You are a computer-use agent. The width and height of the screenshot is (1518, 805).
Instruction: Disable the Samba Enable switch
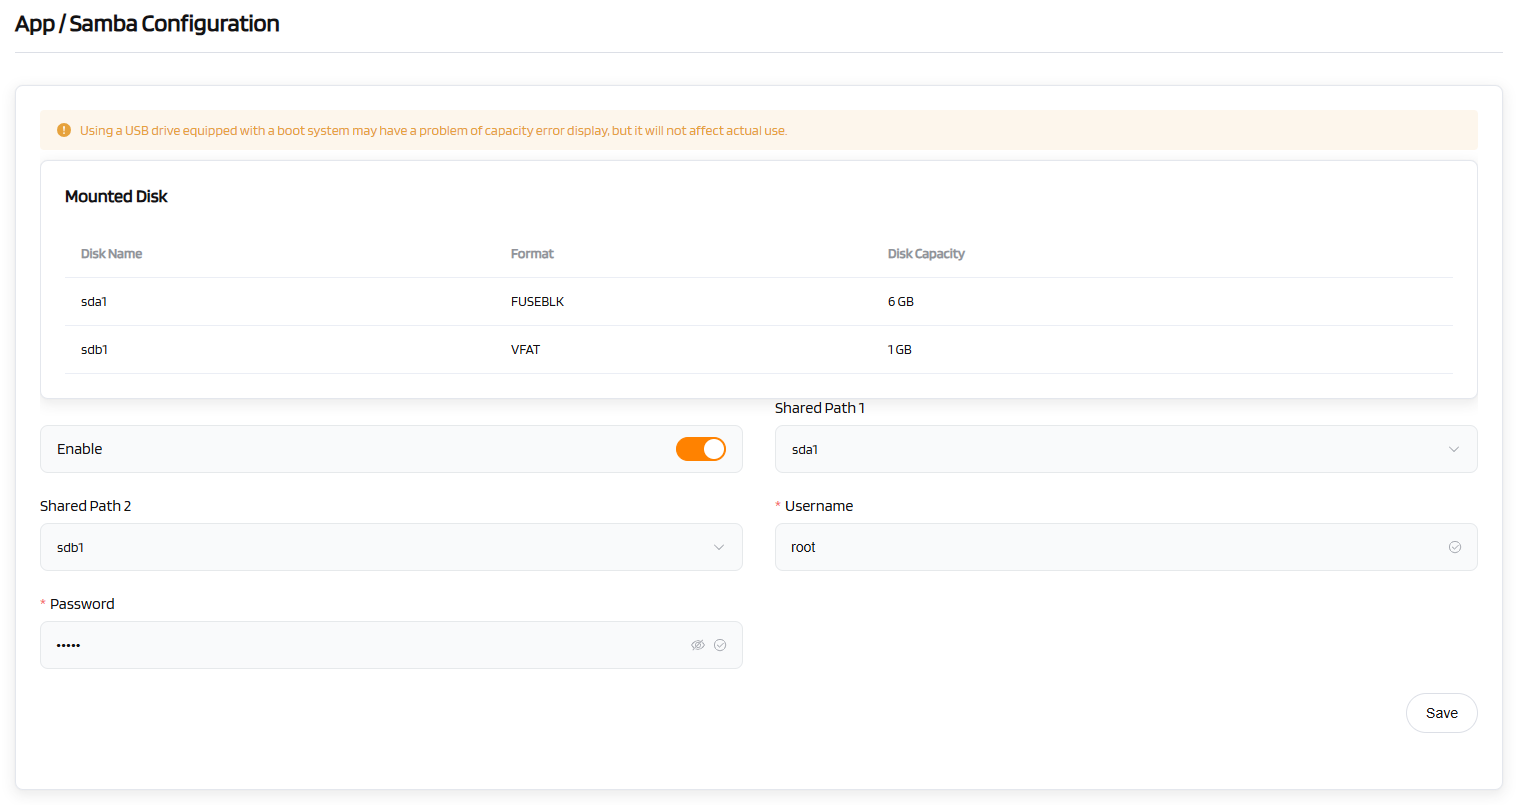[x=700, y=449]
